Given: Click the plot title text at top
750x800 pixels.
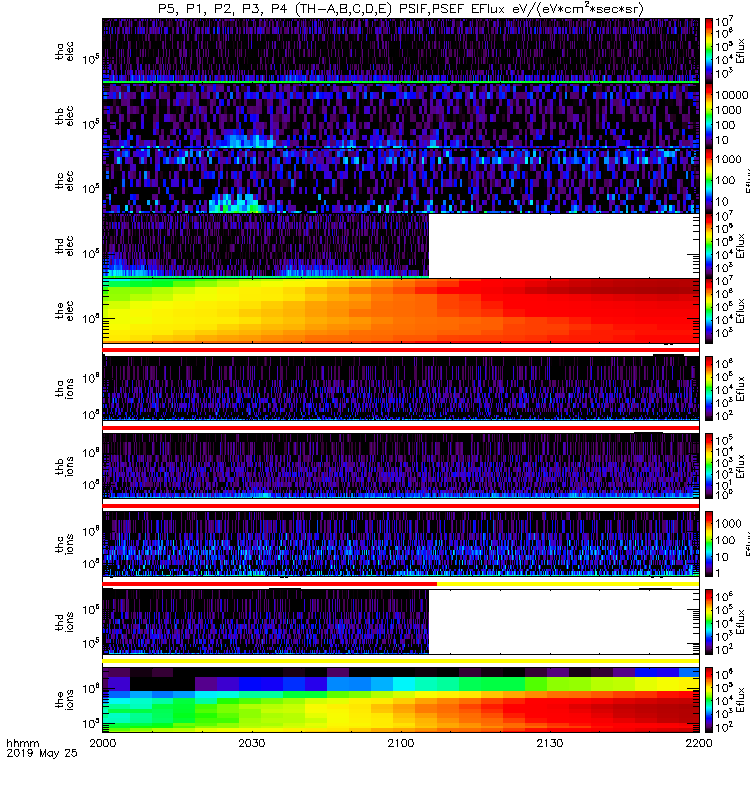Looking at the screenshot, I should [401, 9].
